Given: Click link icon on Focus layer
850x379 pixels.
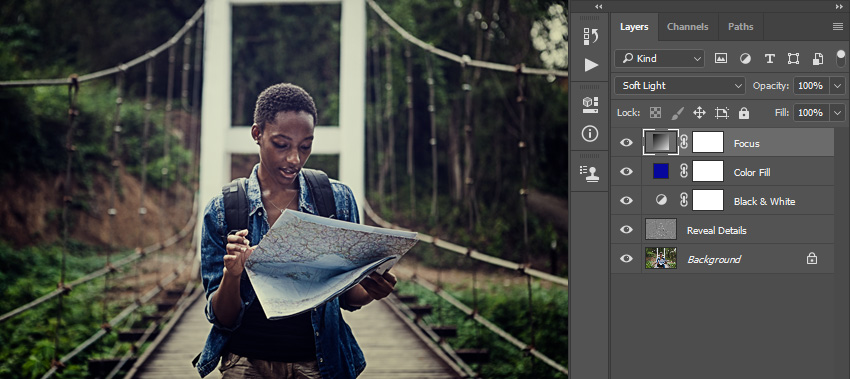Looking at the screenshot, I should pyautogui.click(x=684, y=143).
